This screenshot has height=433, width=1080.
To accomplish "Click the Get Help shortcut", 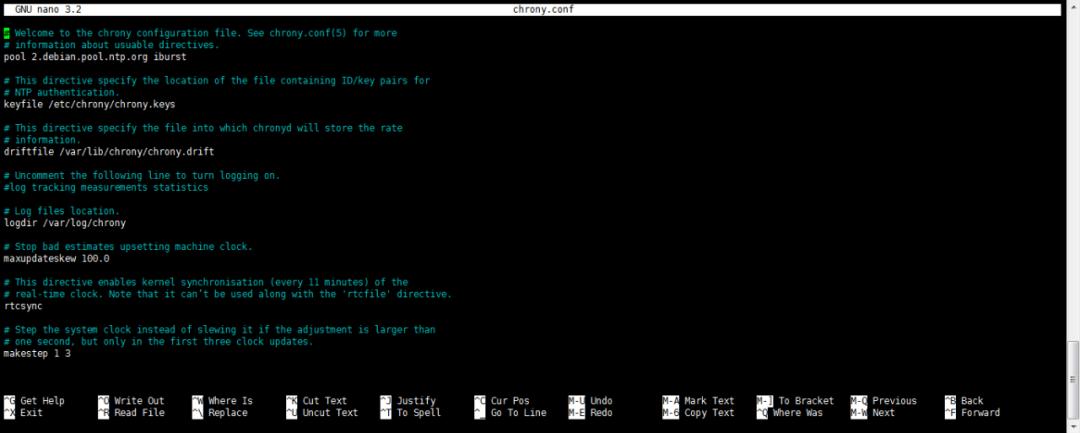I will point(34,401).
